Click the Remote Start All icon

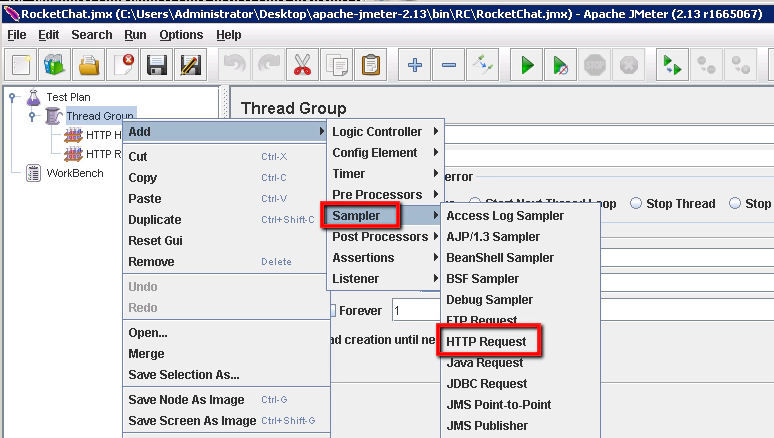[672, 65]
